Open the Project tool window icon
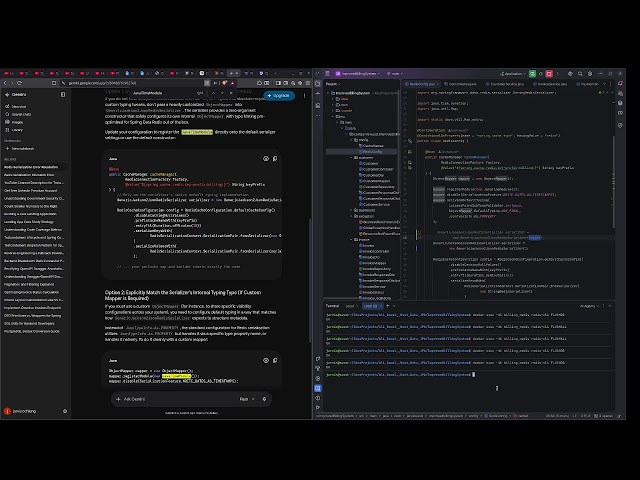This screenshot has width=640, height=480. [x=318, y=84]
